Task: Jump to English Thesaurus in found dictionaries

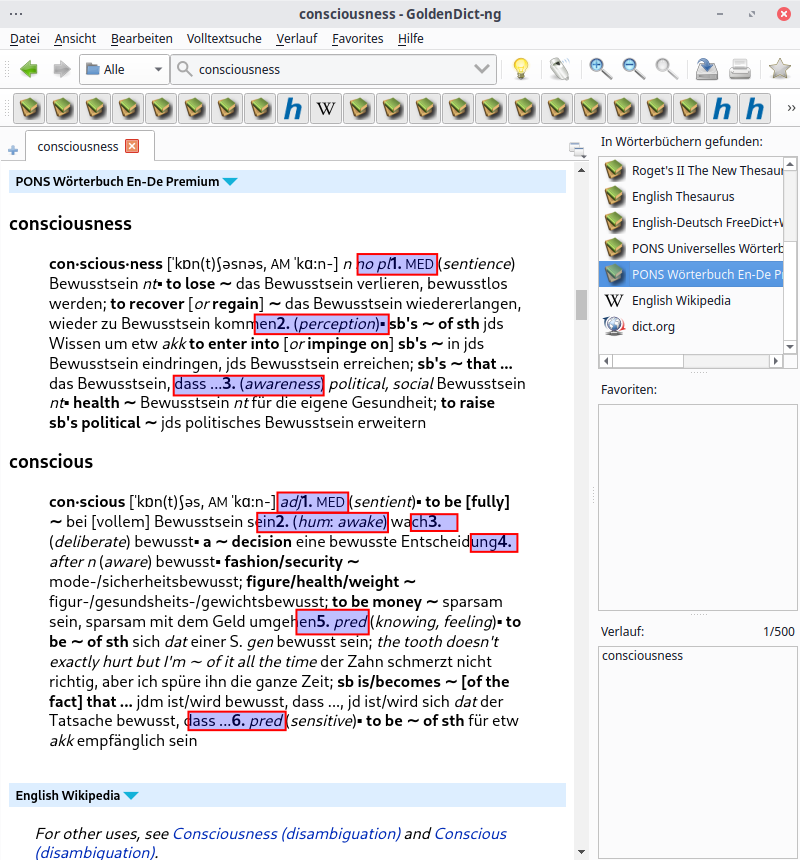Action: (x=693, y=196)
